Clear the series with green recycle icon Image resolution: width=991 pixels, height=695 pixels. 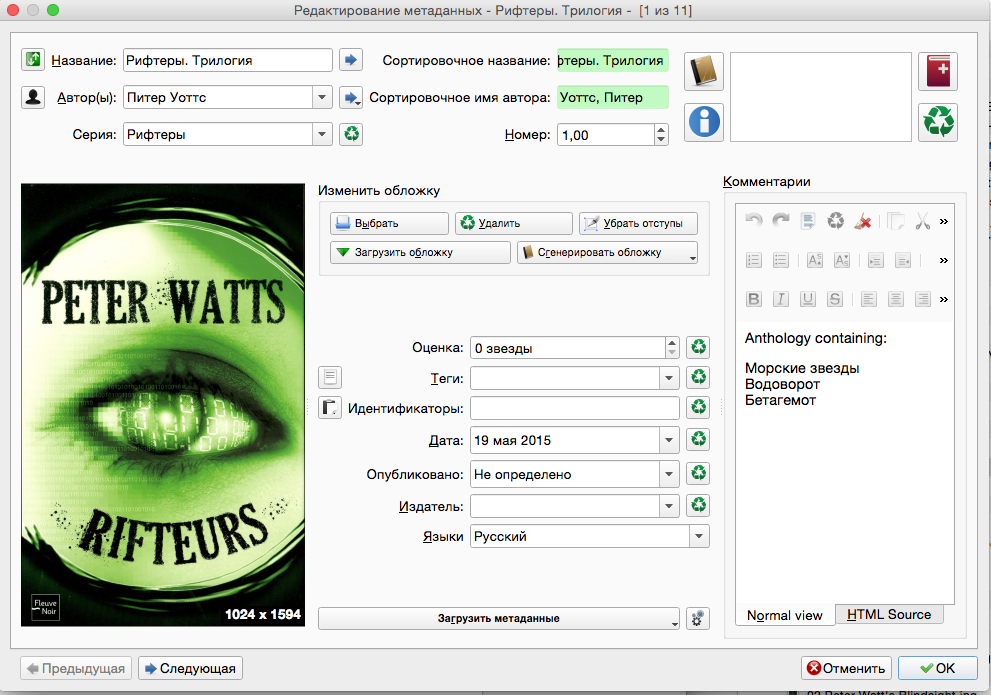(351, 134)
